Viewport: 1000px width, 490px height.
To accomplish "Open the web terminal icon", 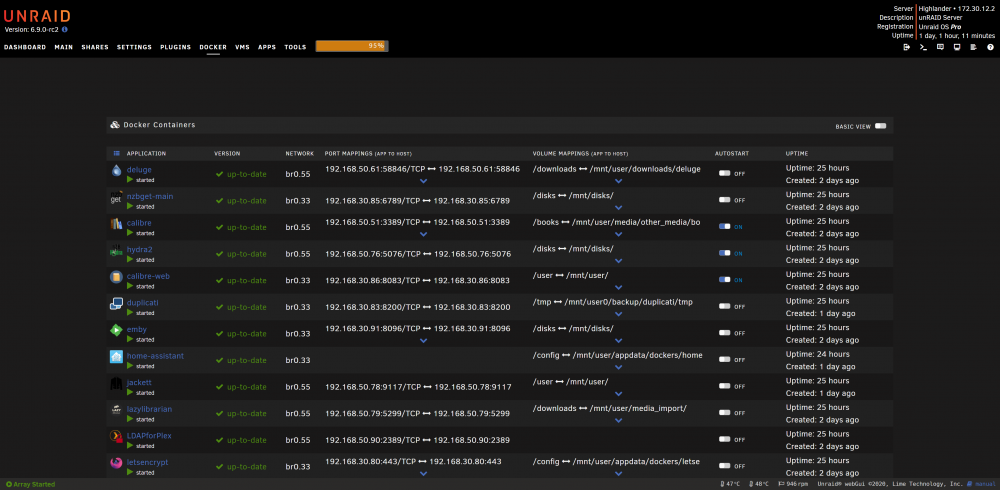I will [x=923, y=47].
